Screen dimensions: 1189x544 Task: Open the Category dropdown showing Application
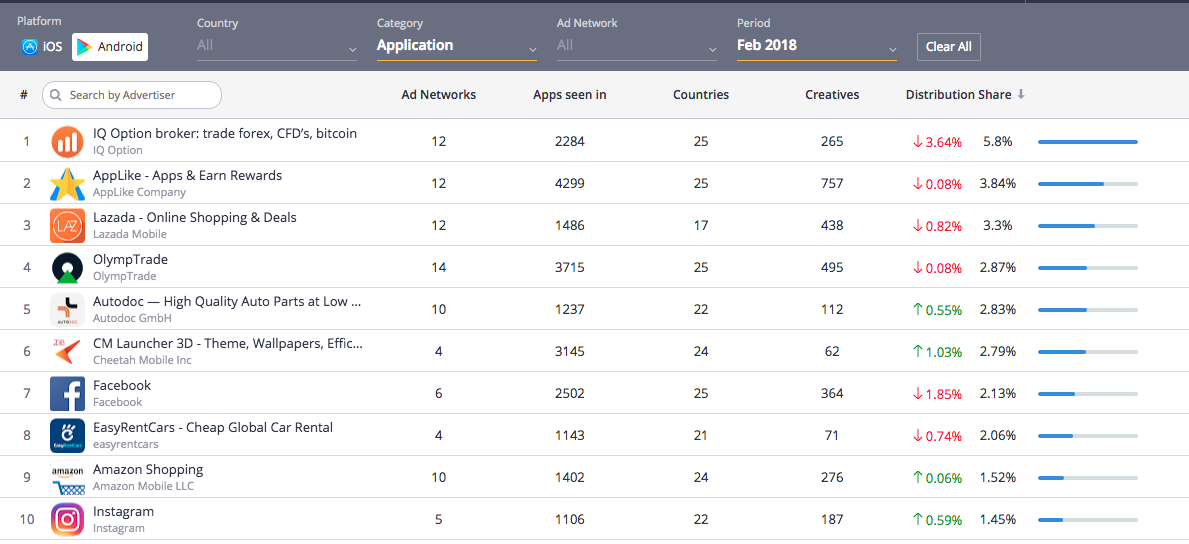pos(456,46)
